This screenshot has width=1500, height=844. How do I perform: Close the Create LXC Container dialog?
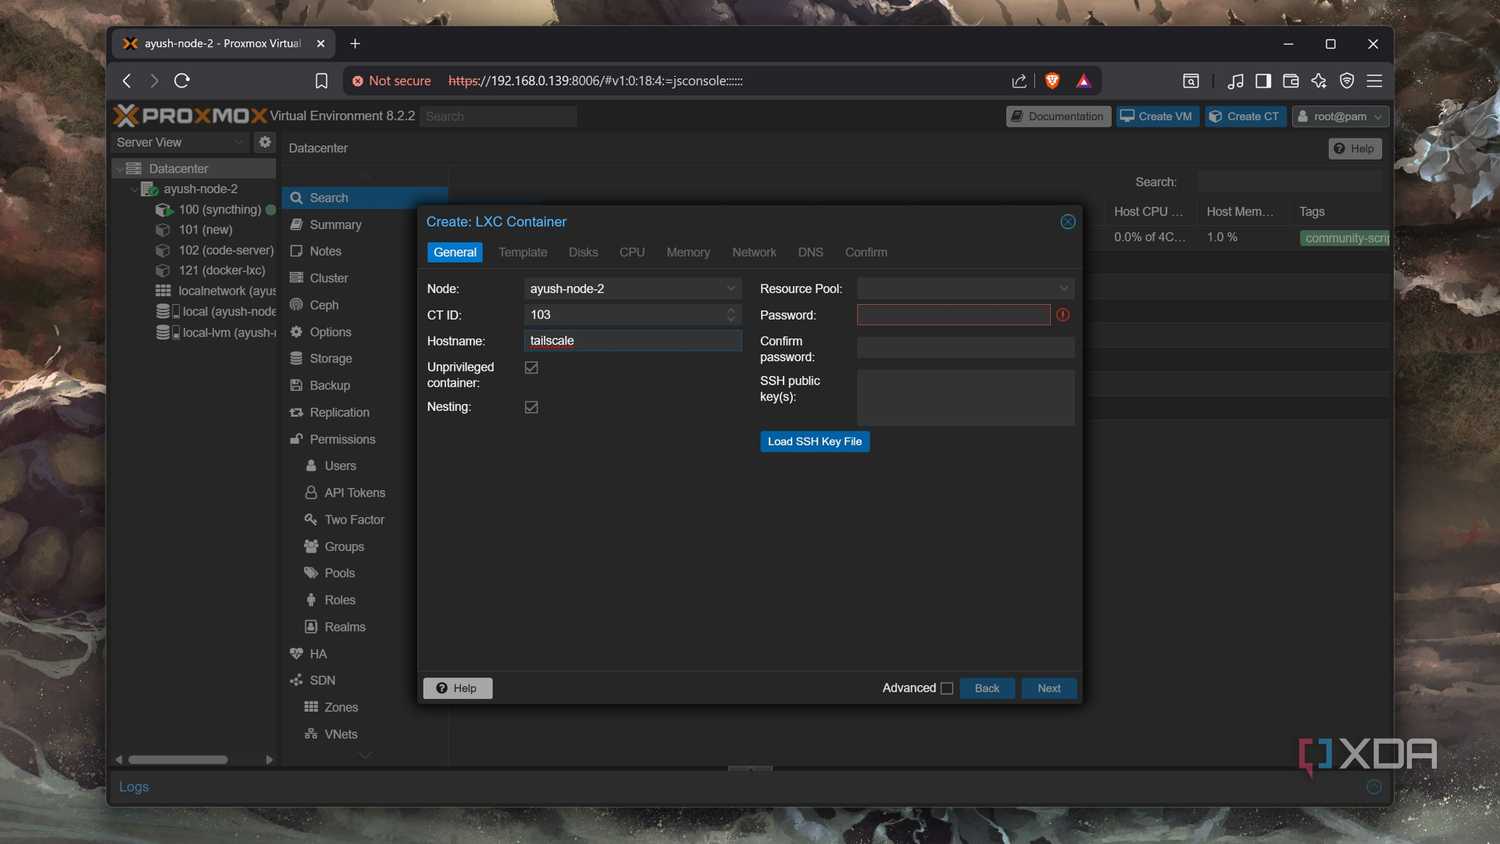pos(1068,222)
